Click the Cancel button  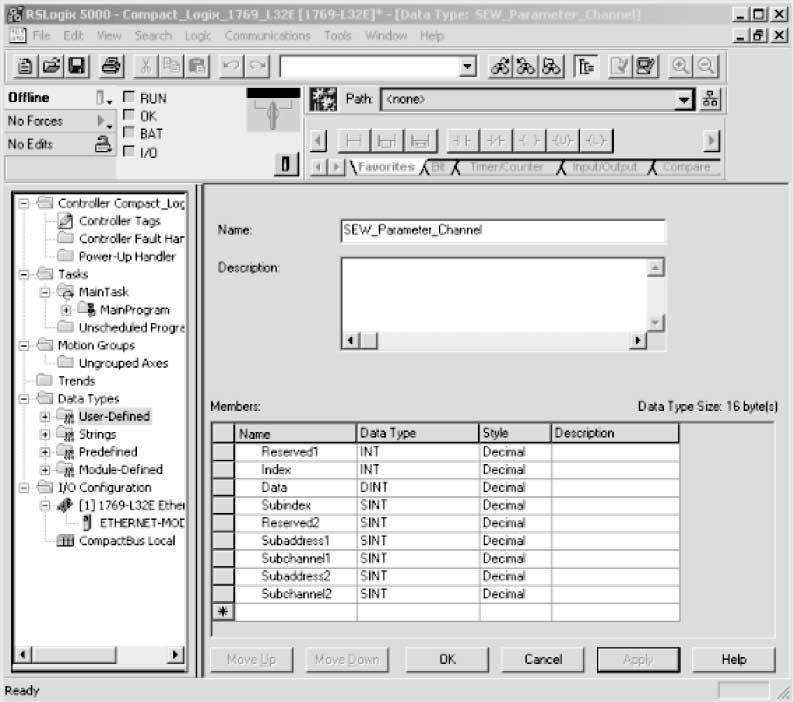(x=543, y=660)
